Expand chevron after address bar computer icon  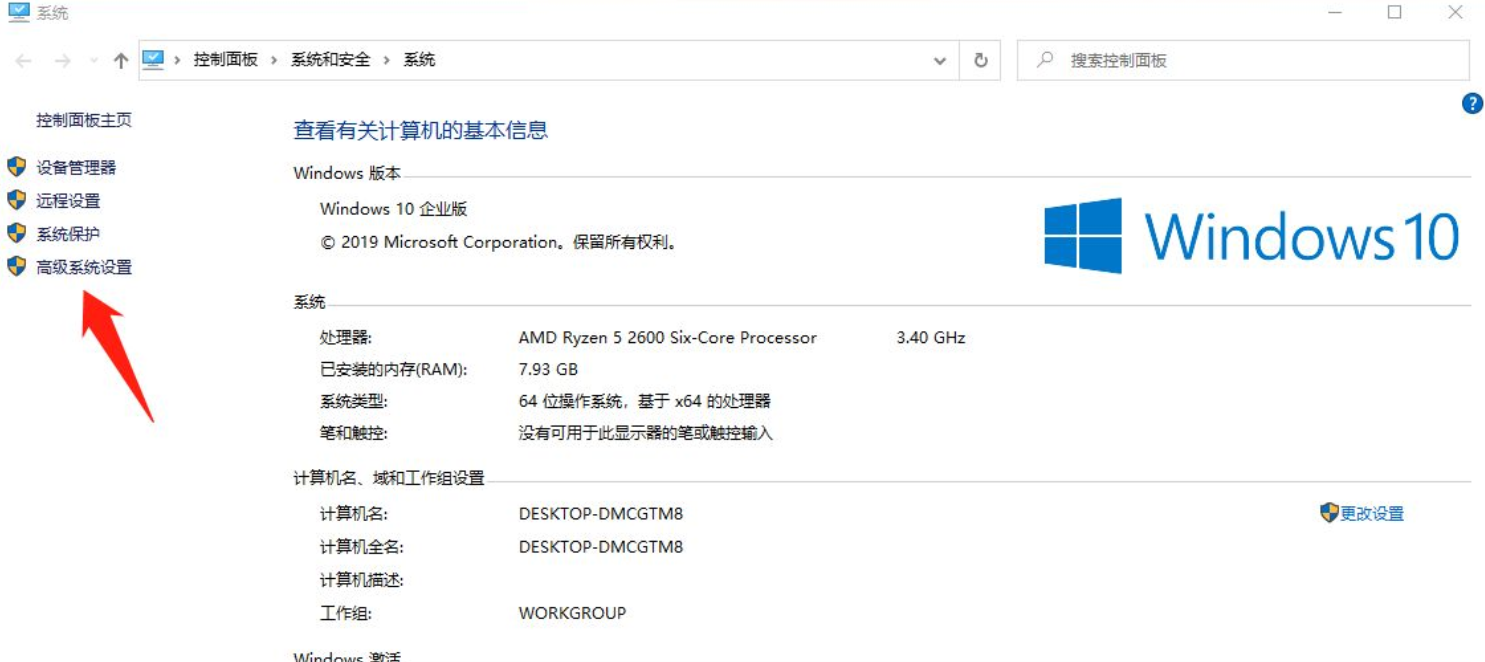178,60
